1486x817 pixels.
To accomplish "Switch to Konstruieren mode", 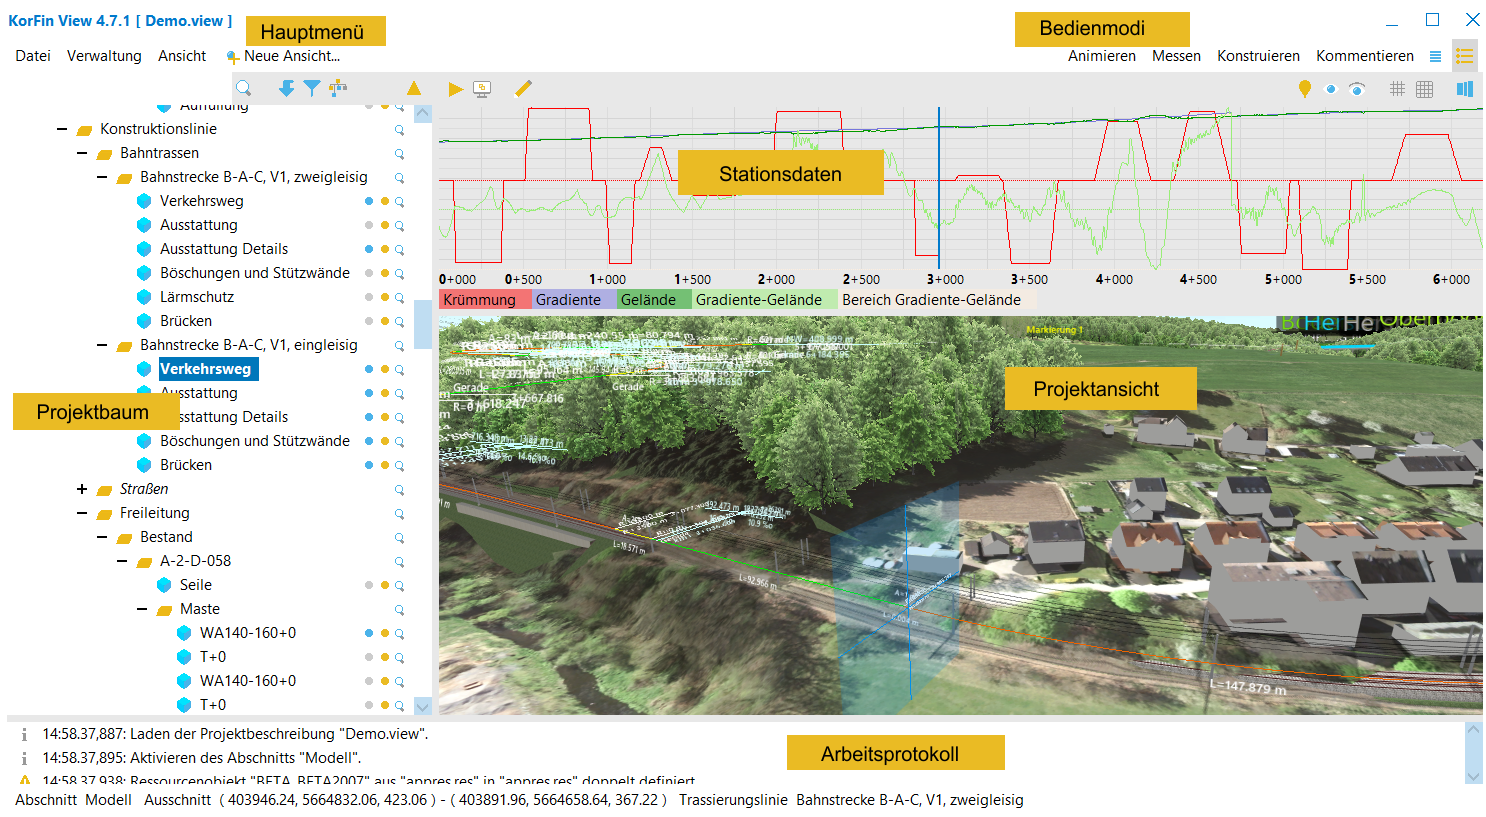I will 1258,56.
